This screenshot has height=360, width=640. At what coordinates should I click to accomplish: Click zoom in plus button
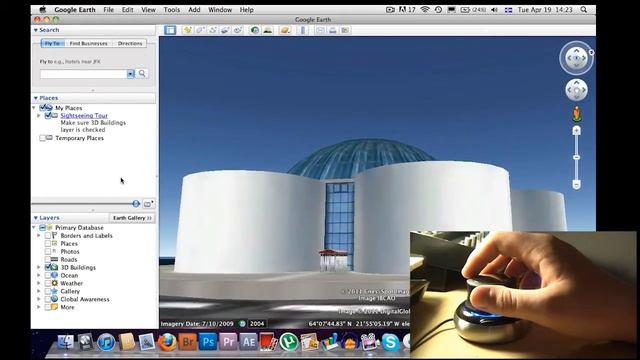(x=576, y=130)
